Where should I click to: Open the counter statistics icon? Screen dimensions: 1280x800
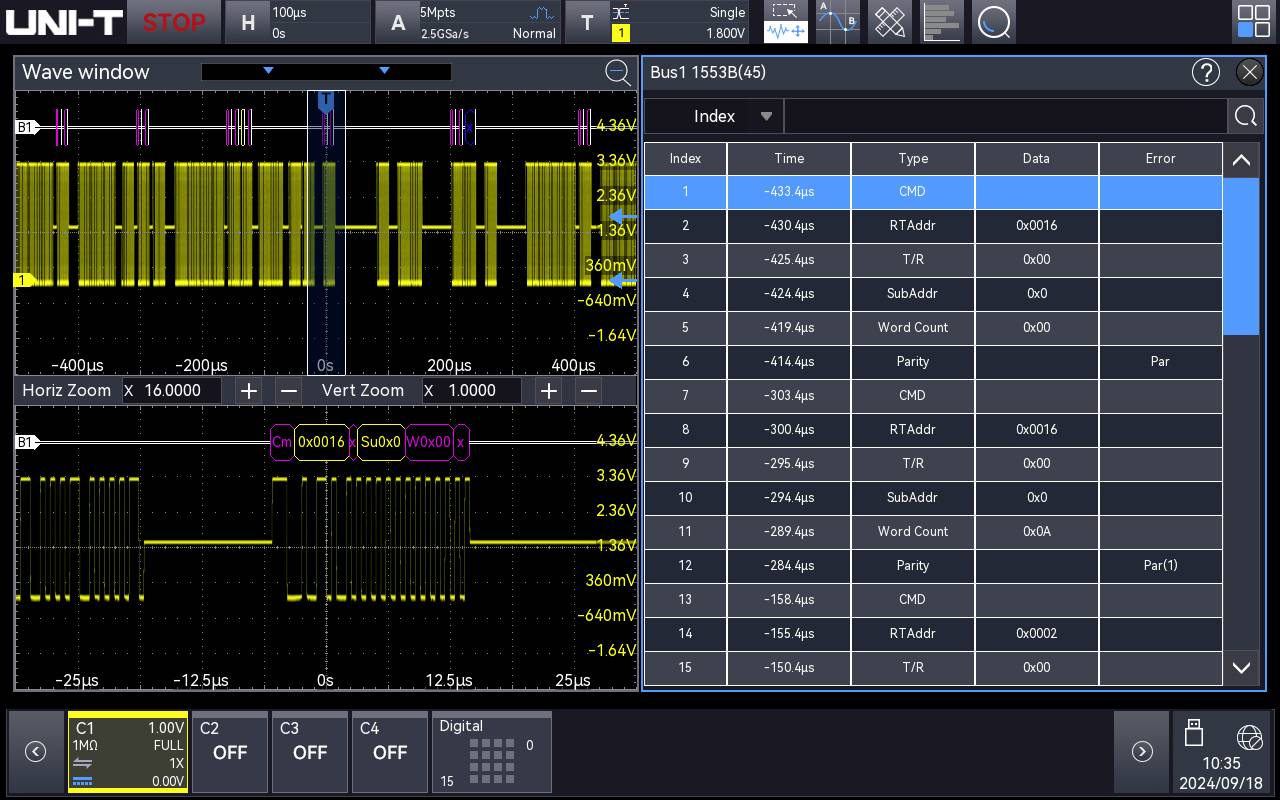point(942,22)
